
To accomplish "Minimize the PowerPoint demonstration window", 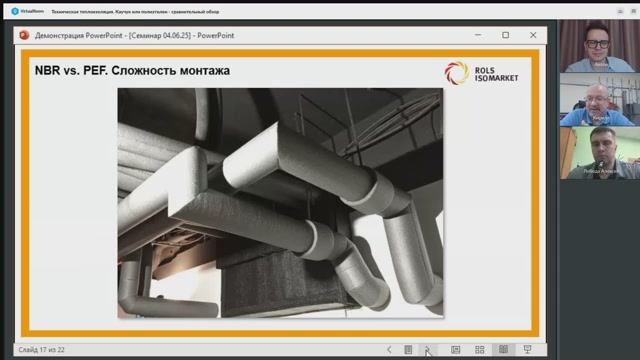I will coord(478,35).
